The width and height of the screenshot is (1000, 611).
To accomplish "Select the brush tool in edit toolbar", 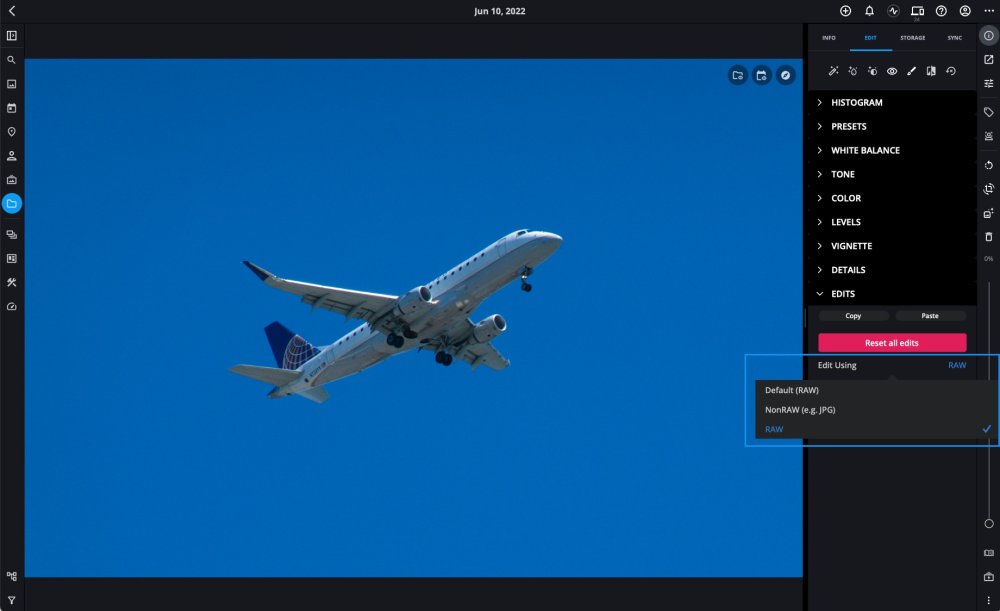I will (x=911, y=71).
